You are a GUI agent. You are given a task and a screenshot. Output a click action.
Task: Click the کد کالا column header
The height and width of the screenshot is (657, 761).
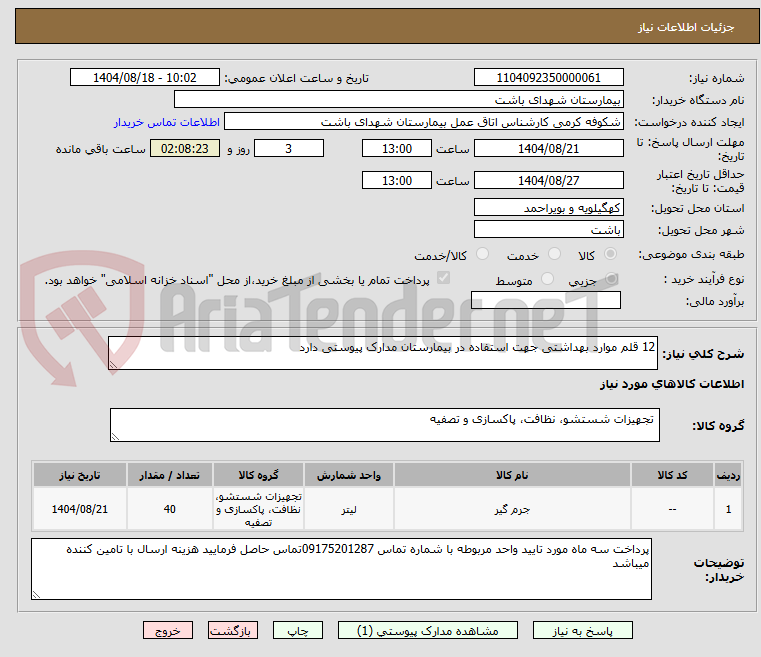[672, 475]
